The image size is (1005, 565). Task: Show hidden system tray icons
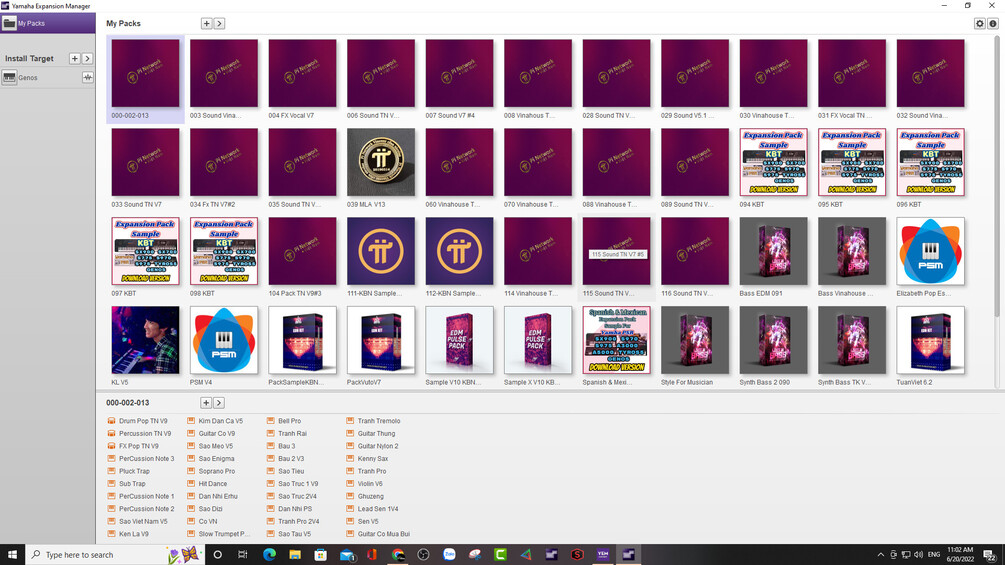(881, 555)
